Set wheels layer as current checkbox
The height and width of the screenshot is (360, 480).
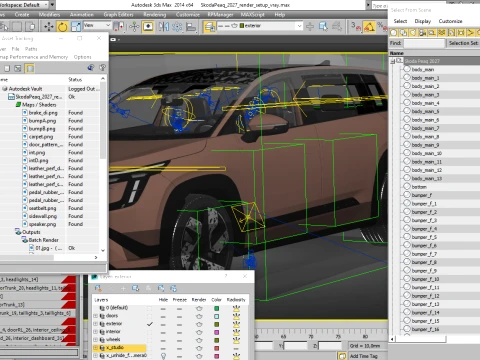click(149, 340)
